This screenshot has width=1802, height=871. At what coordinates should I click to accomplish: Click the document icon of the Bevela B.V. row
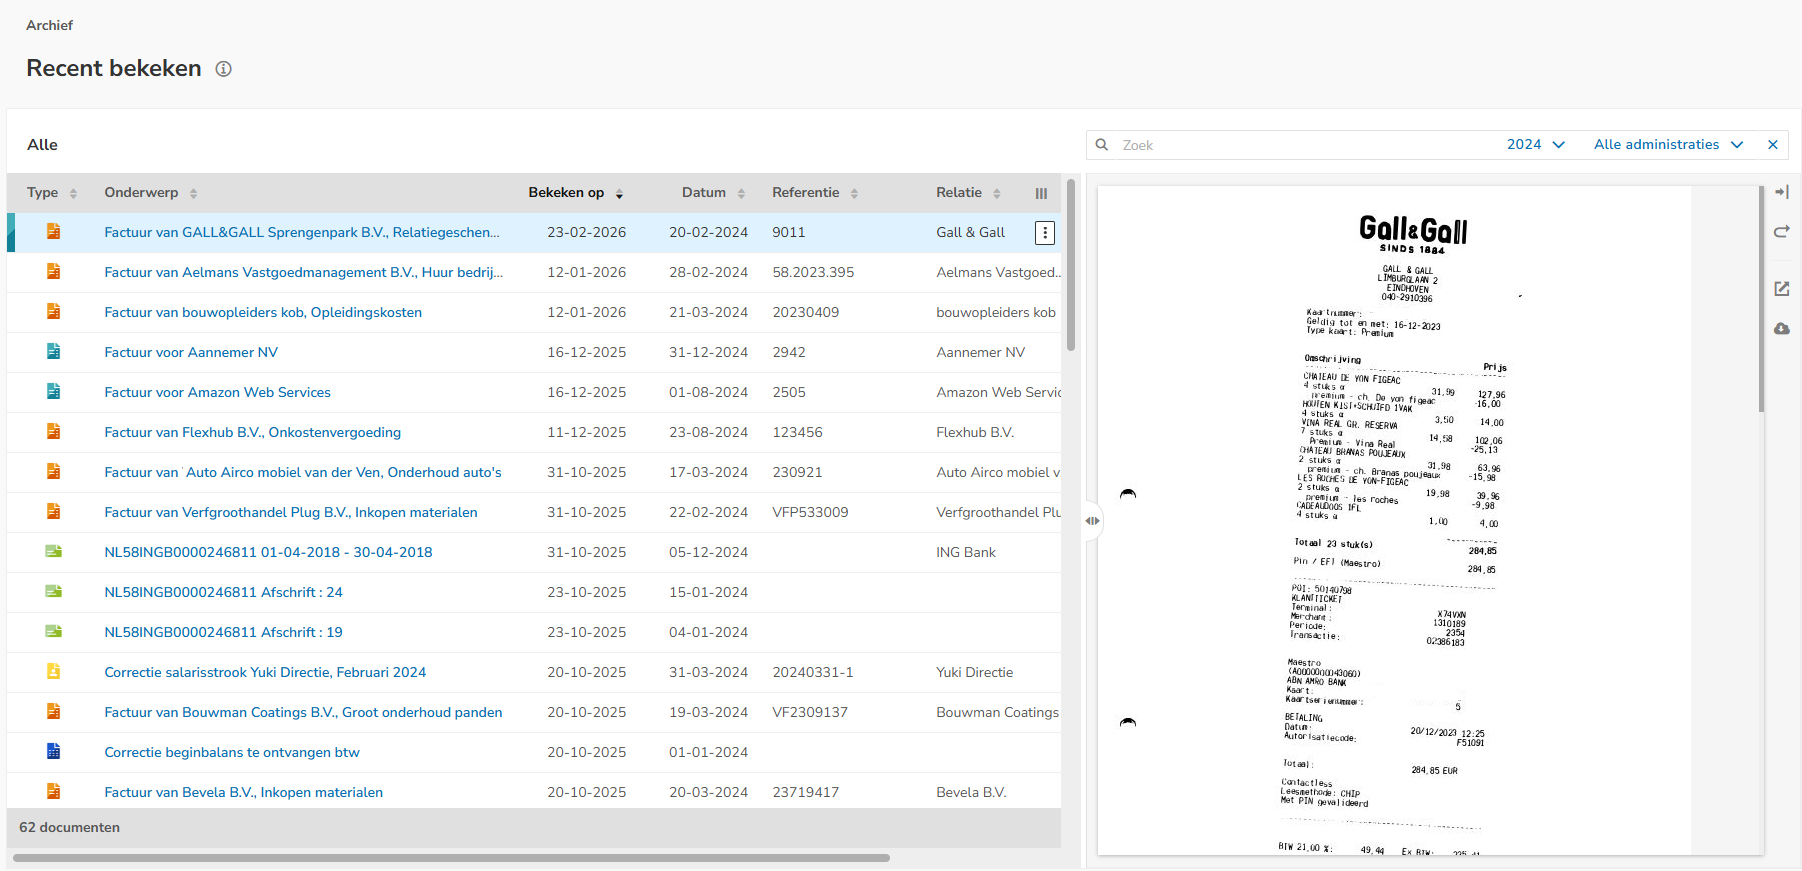[54, 792]
